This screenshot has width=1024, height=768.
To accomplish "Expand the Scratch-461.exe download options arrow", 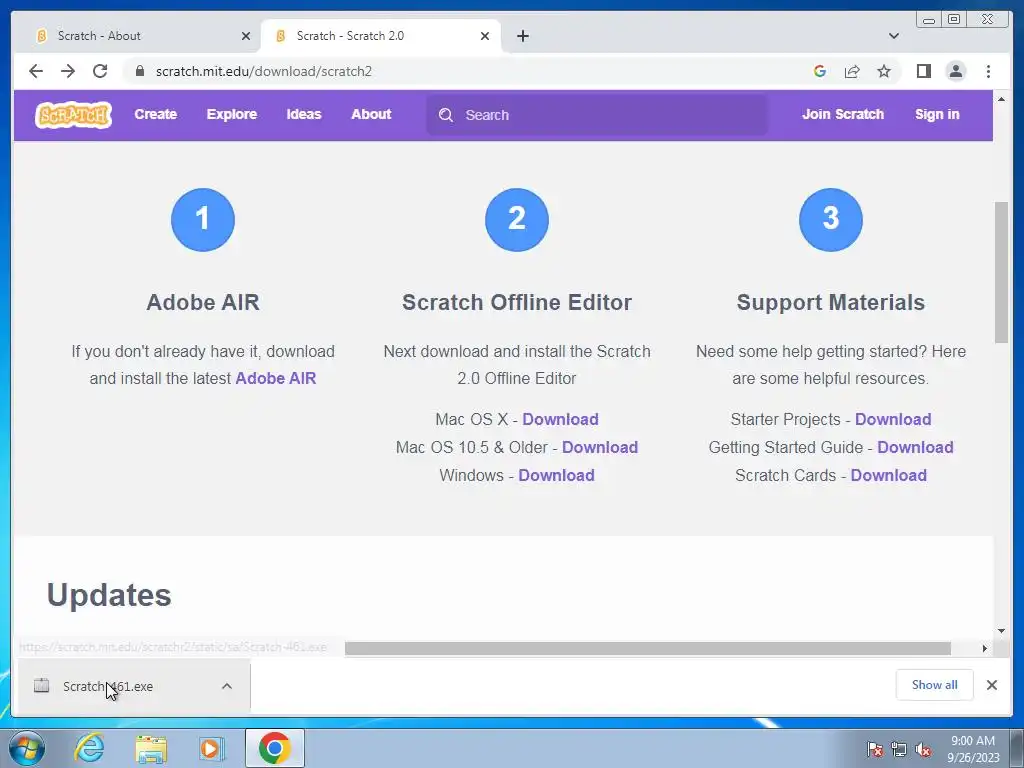I will click(227, 686).
